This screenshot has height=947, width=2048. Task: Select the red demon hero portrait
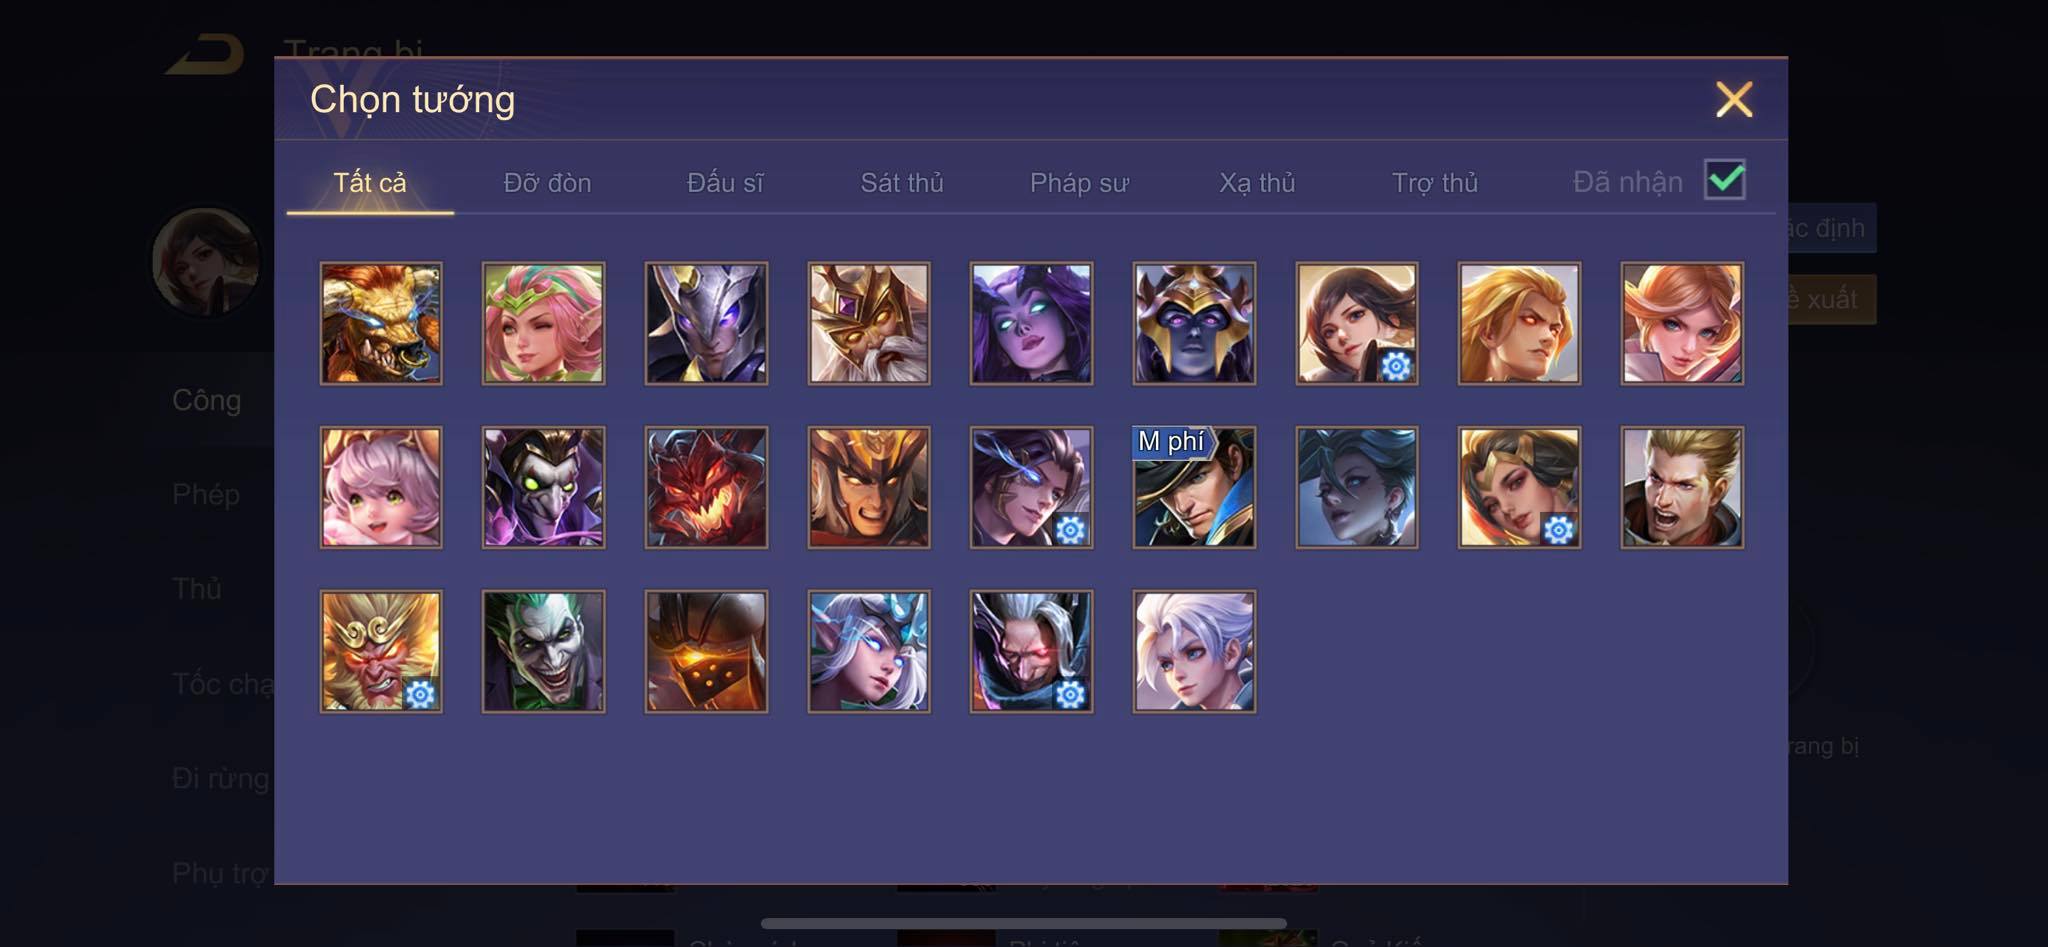706,487
